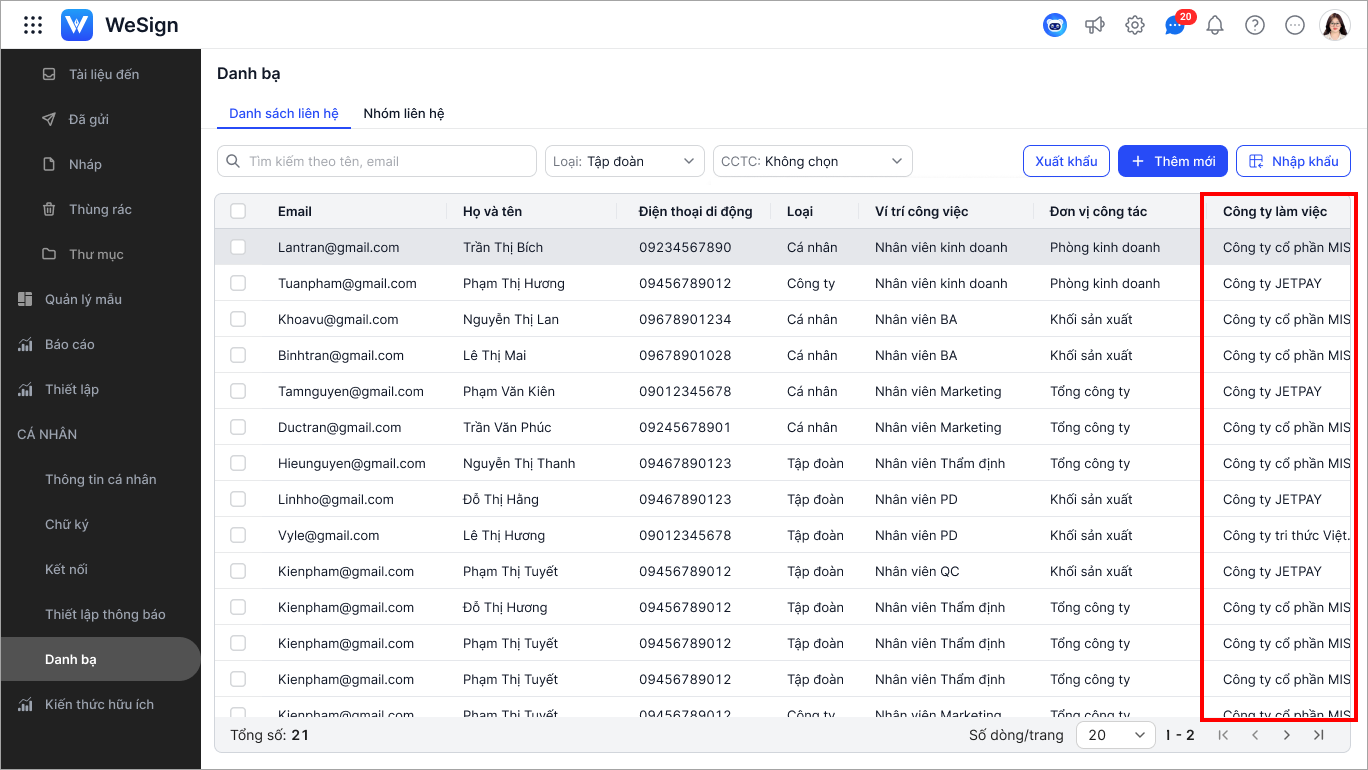Open chat messages with 20 badge
Screen dimensions: 1368x770
(x=1175, y=26)
